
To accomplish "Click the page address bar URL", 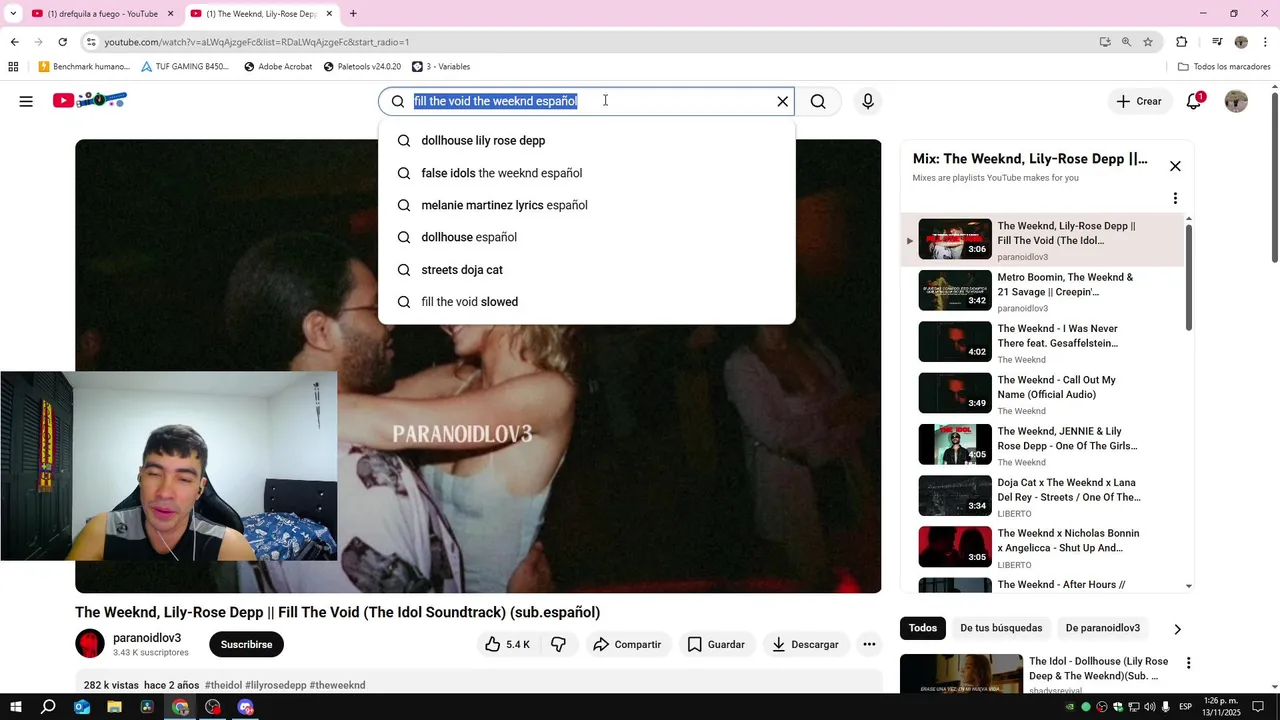I will [256, 42].
